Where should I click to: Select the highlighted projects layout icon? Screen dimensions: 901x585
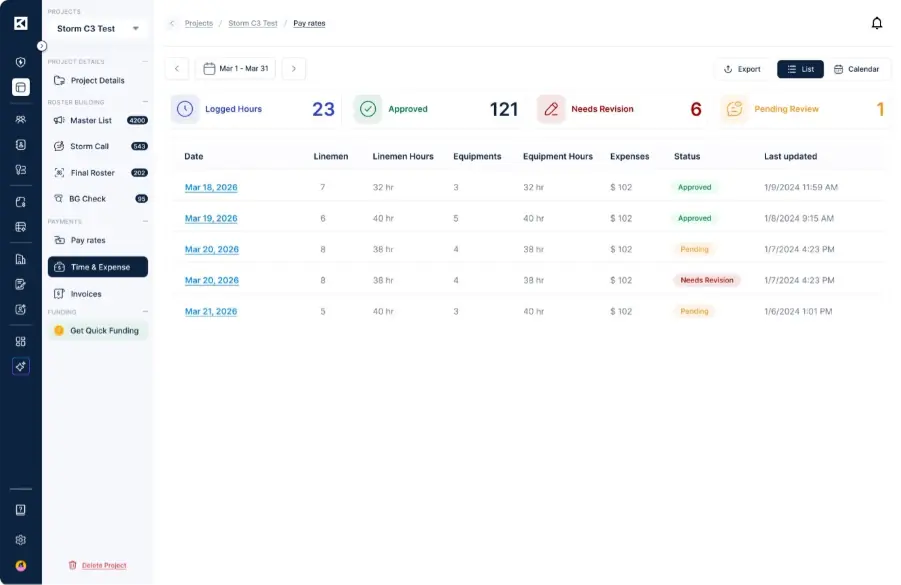click(21, 87)
